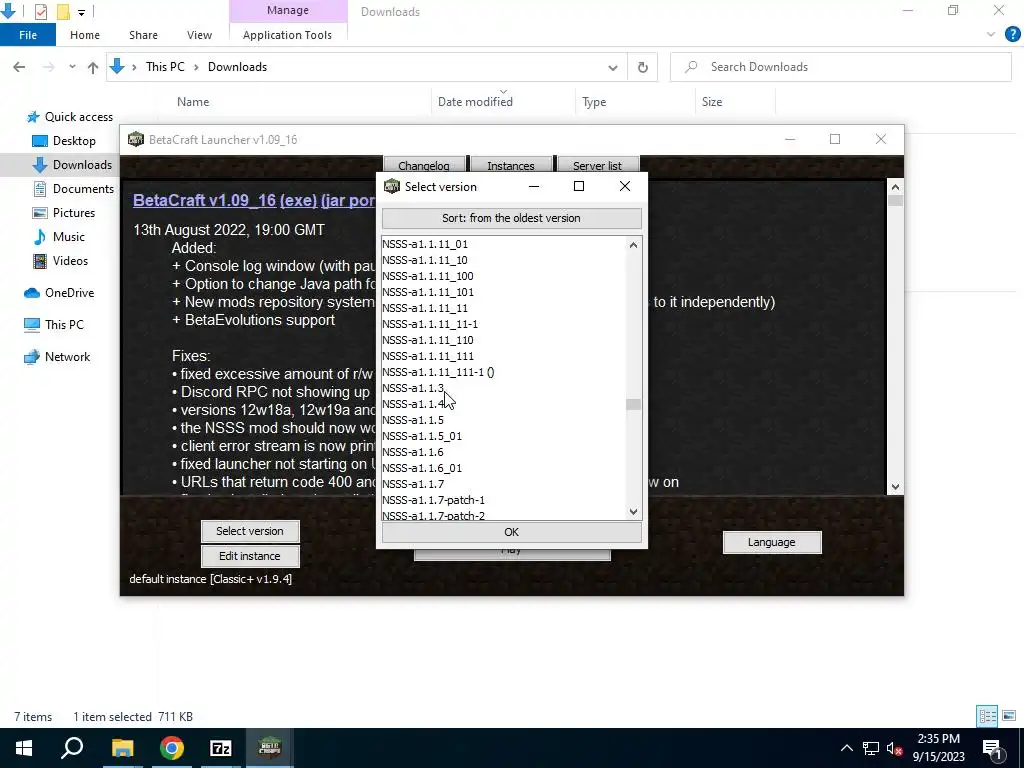1024x768 pixels.
Task: Go up one folder level
Action: point(93,67)
